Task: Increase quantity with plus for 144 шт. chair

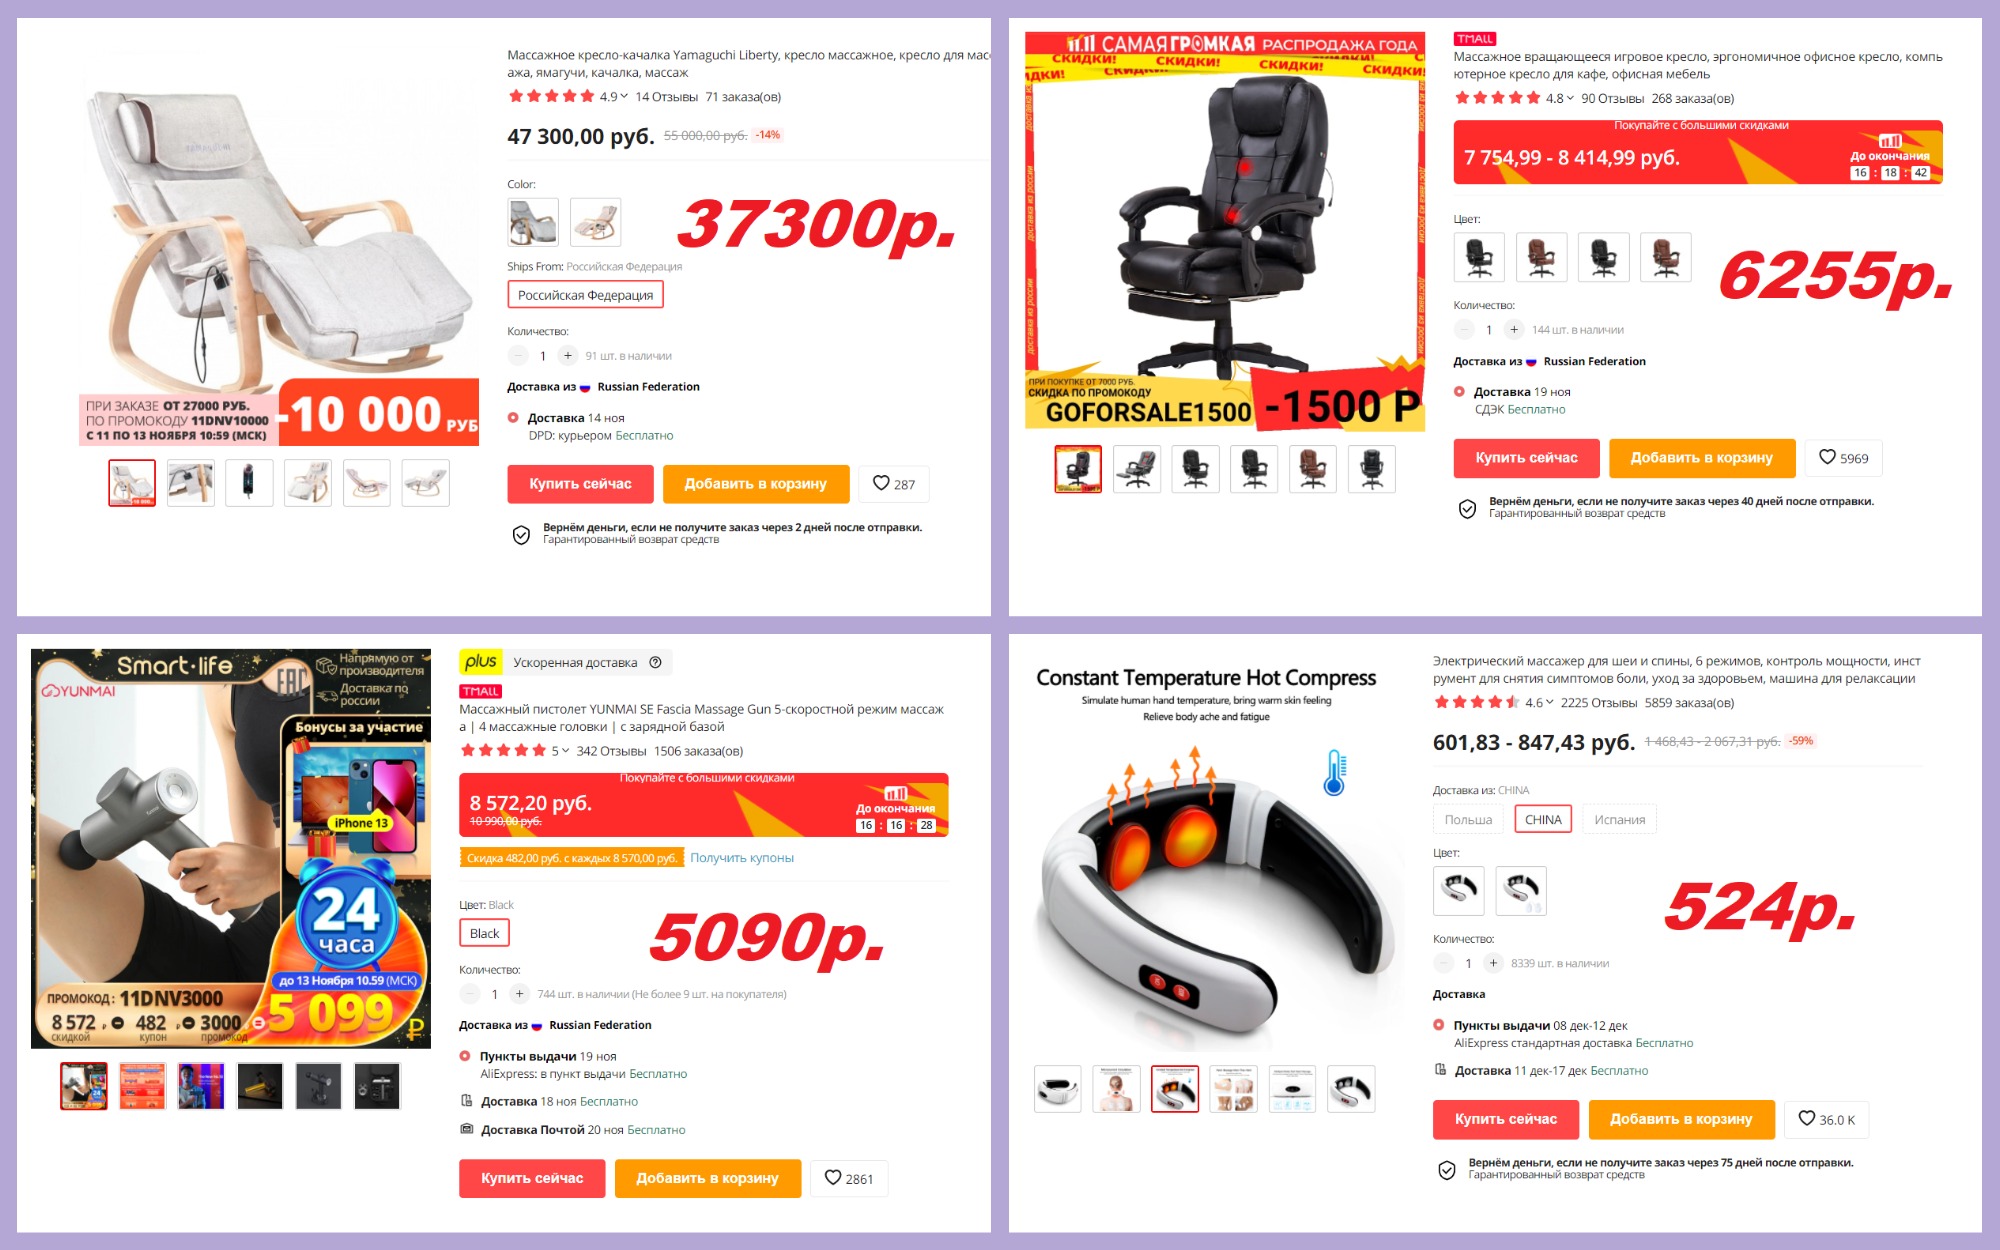Action: coord(1514,330)
